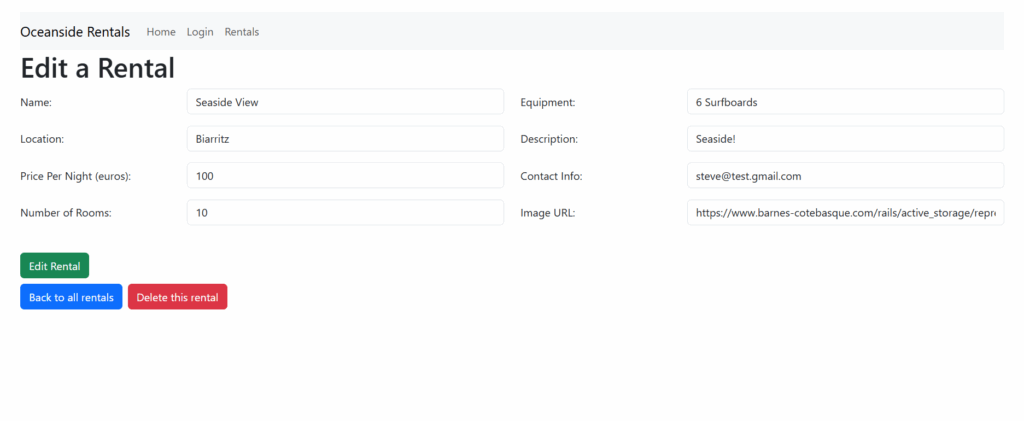This screenshot has width=1024, height=421.
Task: Click the "Price Per Night (euros):" label
Action: point(76,176)
